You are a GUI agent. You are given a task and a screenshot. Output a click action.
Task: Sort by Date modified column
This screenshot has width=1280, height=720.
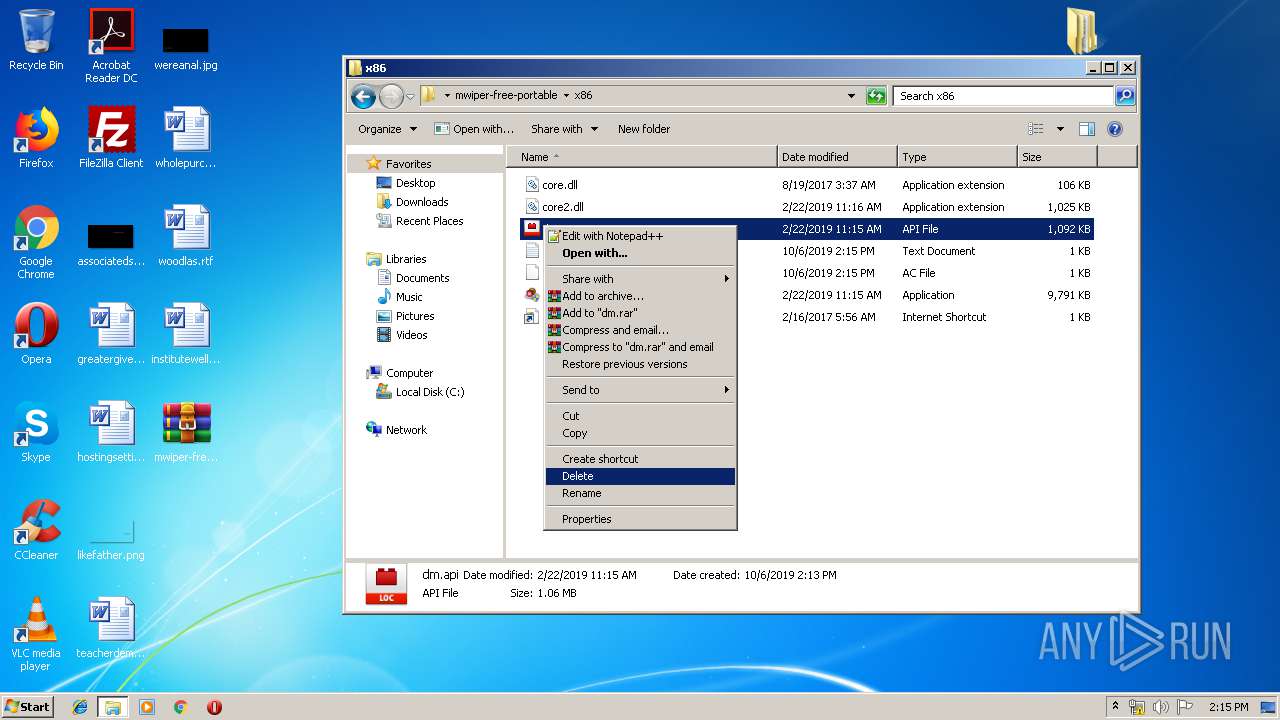pos(837,157)
